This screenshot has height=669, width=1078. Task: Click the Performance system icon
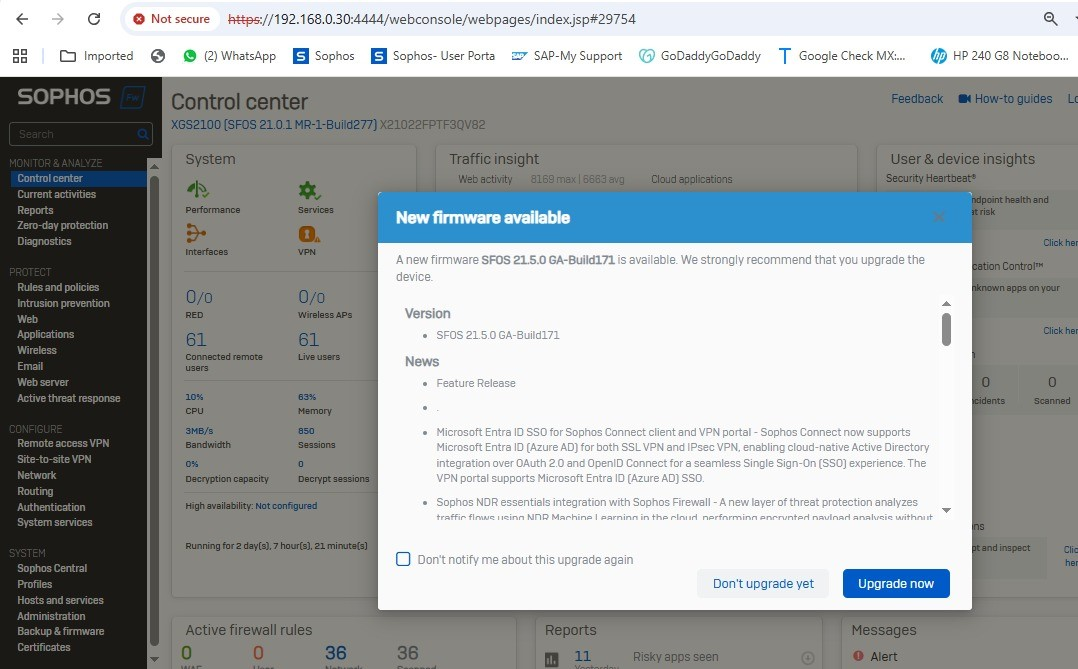(197, 190)
